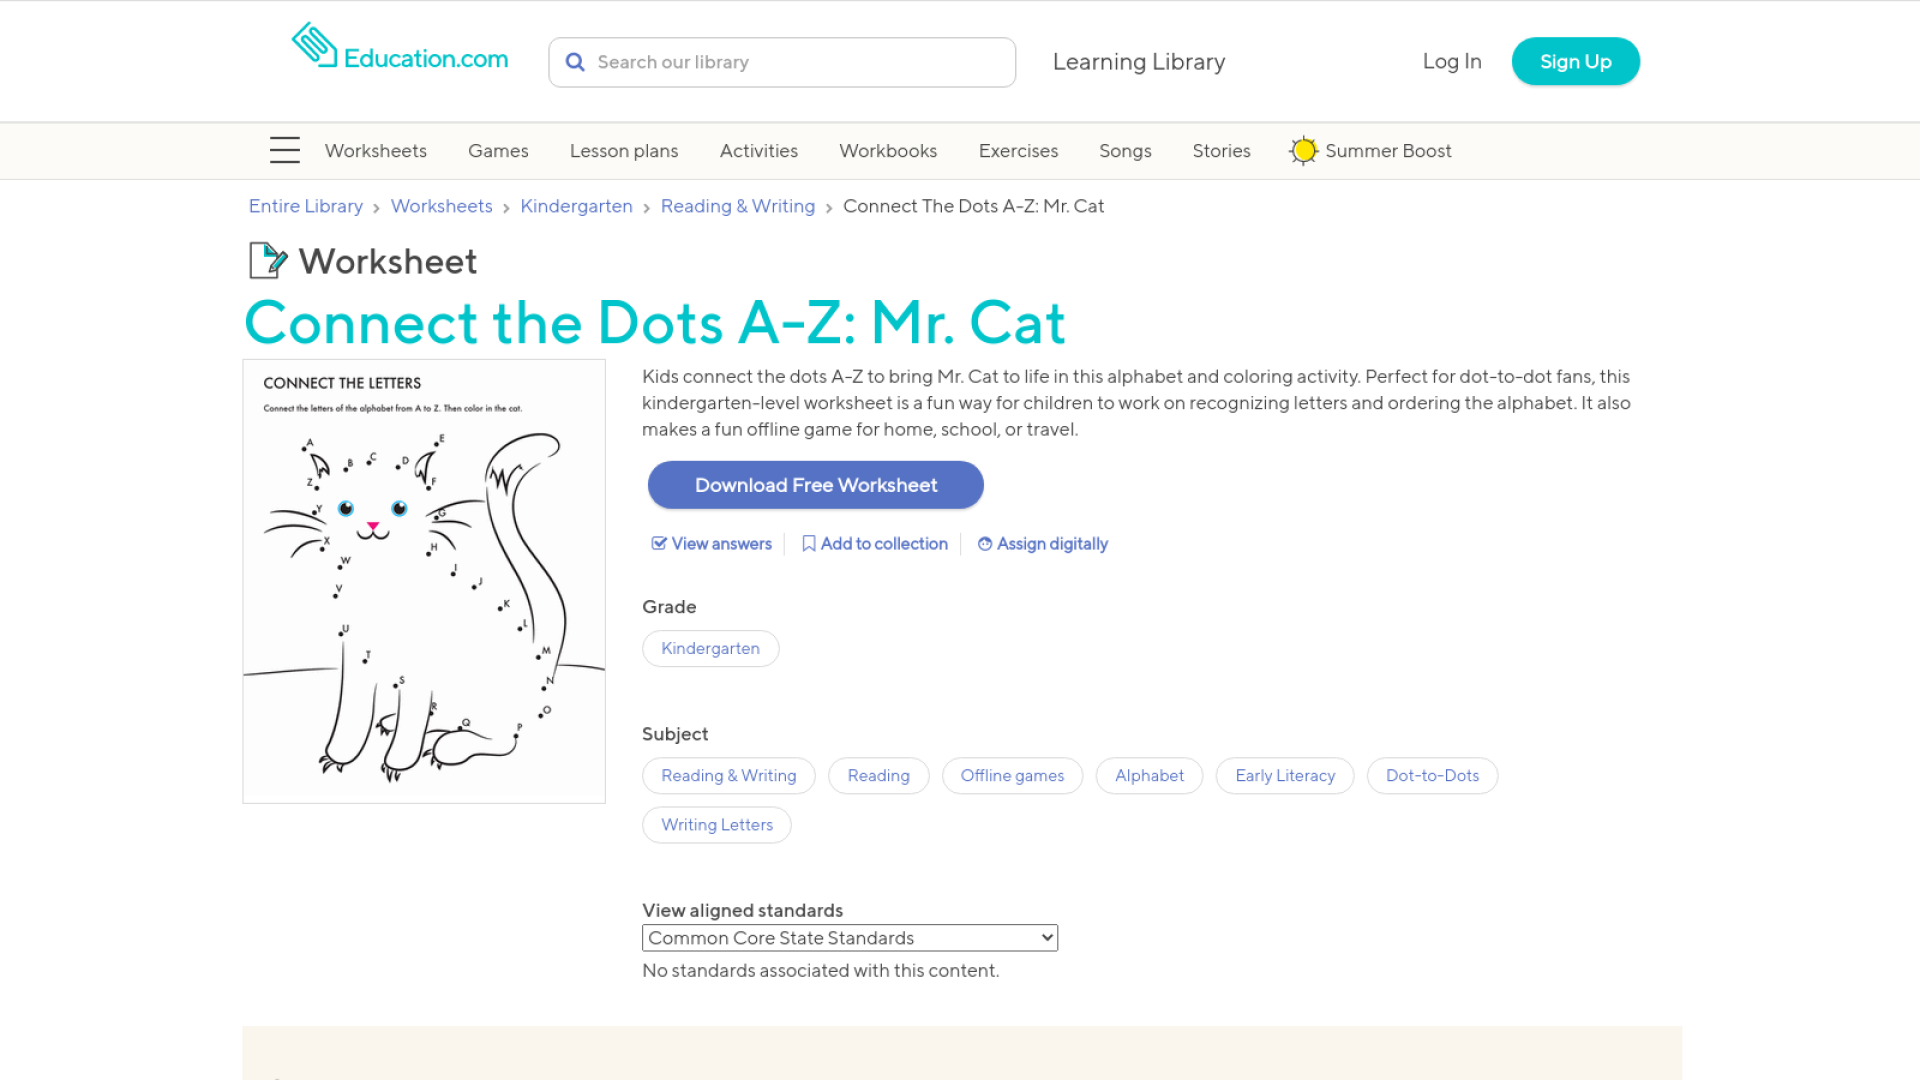1920x1080 pixels.
Task: Open the hamburger menu icon
Action: click(285, 150)
